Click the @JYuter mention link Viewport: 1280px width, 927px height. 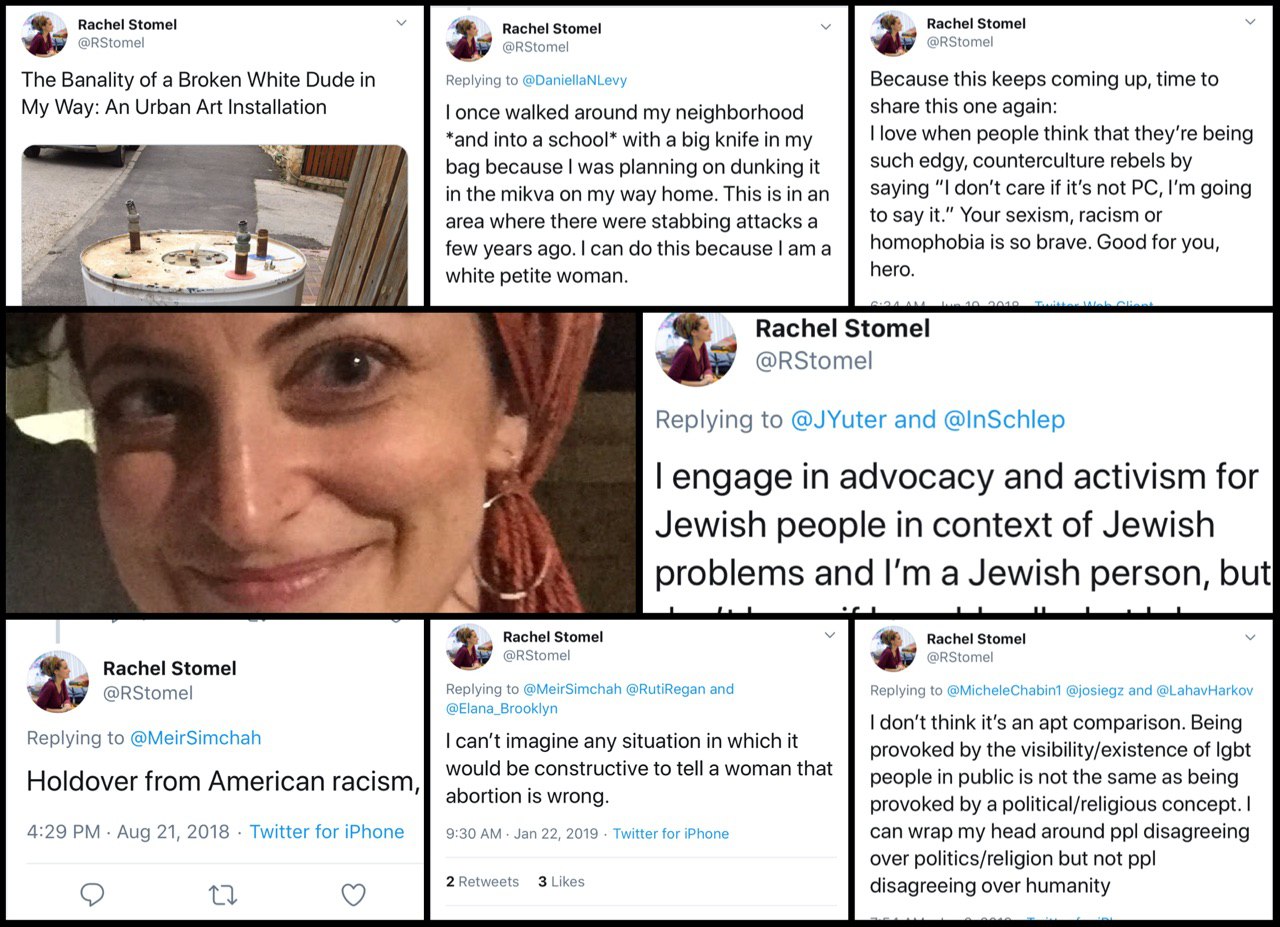coord(838,420)
